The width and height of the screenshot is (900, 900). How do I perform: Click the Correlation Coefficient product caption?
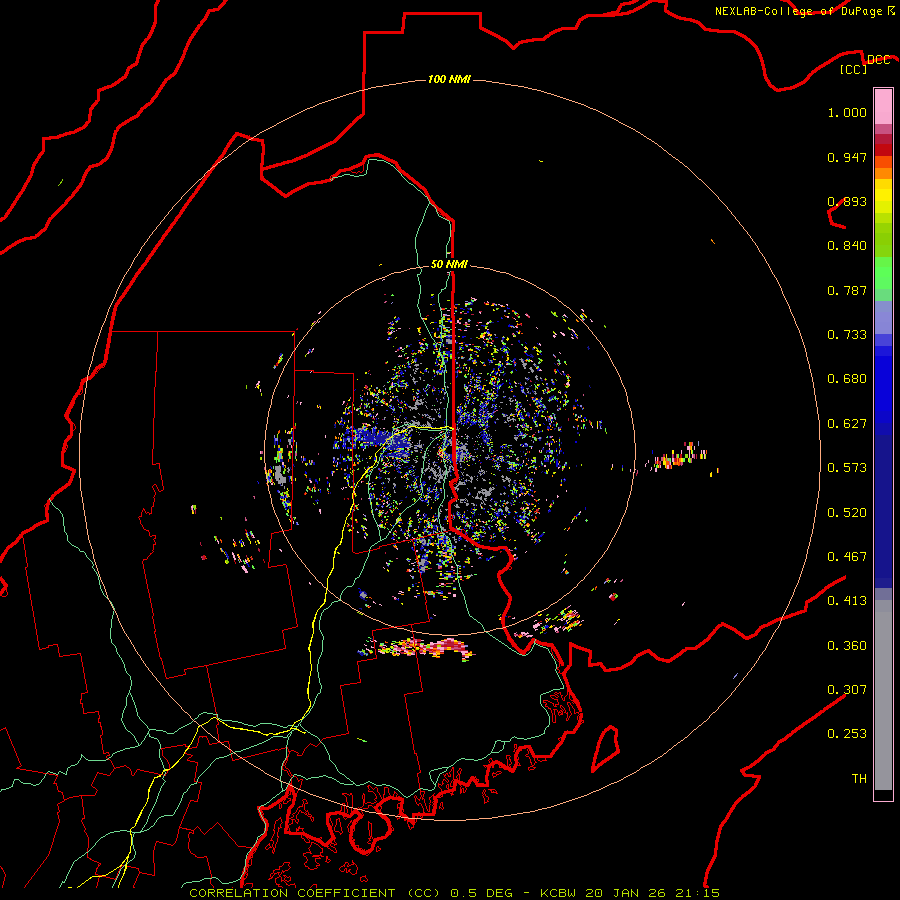pos(455,893)
